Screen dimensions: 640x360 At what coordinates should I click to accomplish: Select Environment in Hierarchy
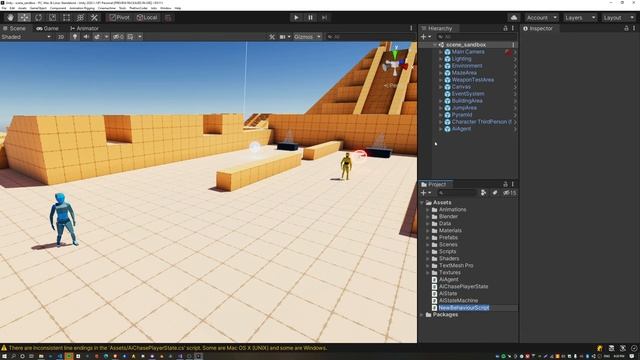click(467, 66)
